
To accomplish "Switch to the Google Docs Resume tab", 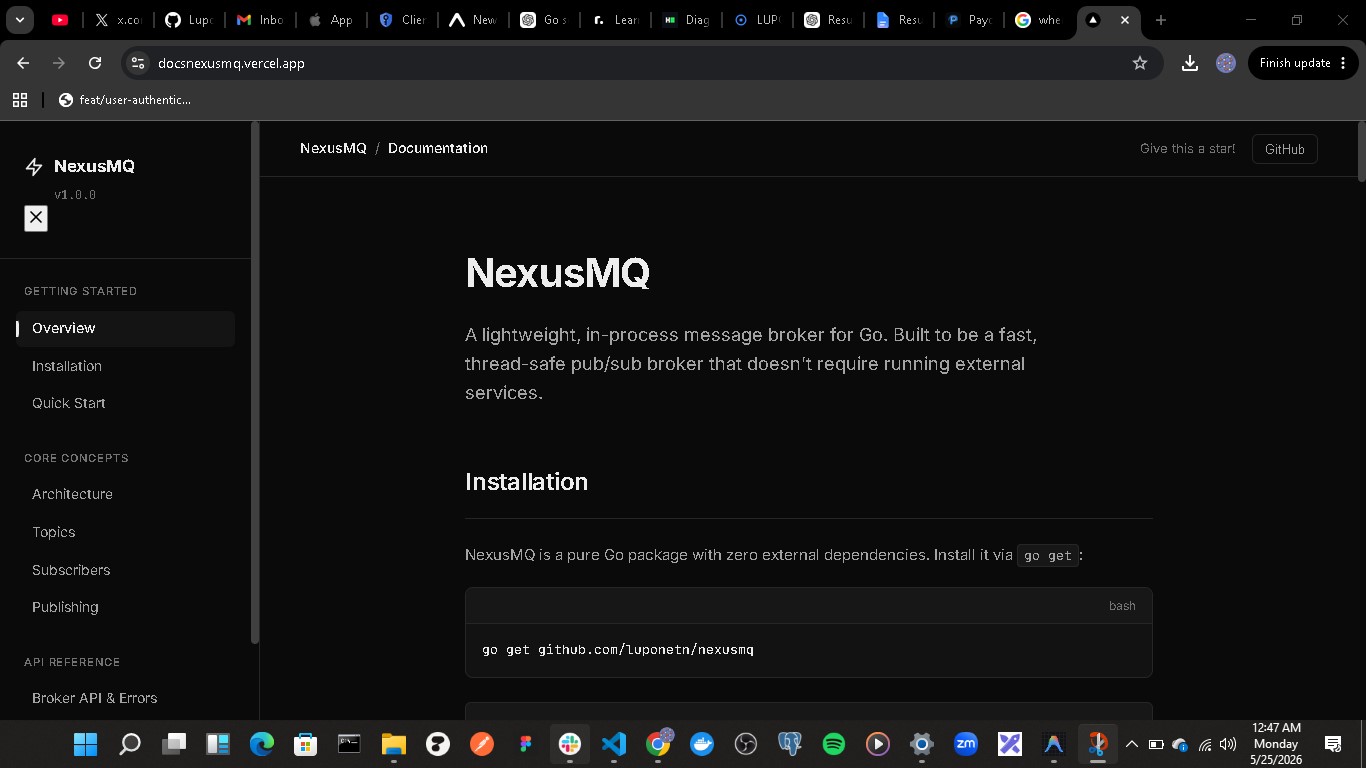I will [x=897, y=20].
